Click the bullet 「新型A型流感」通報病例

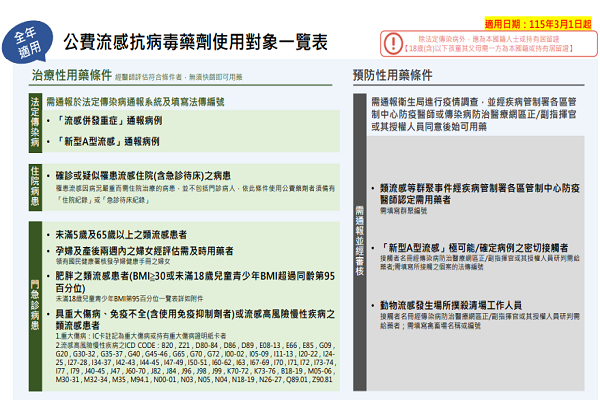107,141
